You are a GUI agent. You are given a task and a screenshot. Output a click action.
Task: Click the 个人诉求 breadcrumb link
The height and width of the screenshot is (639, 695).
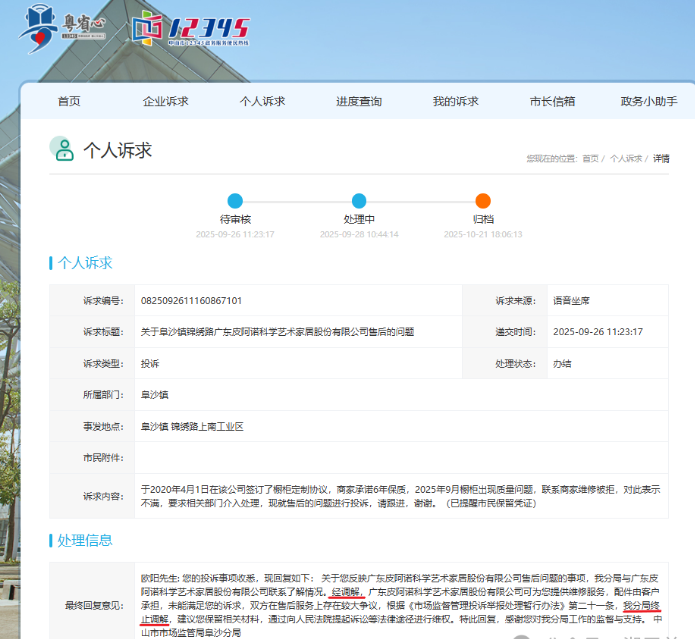point(626,159)
